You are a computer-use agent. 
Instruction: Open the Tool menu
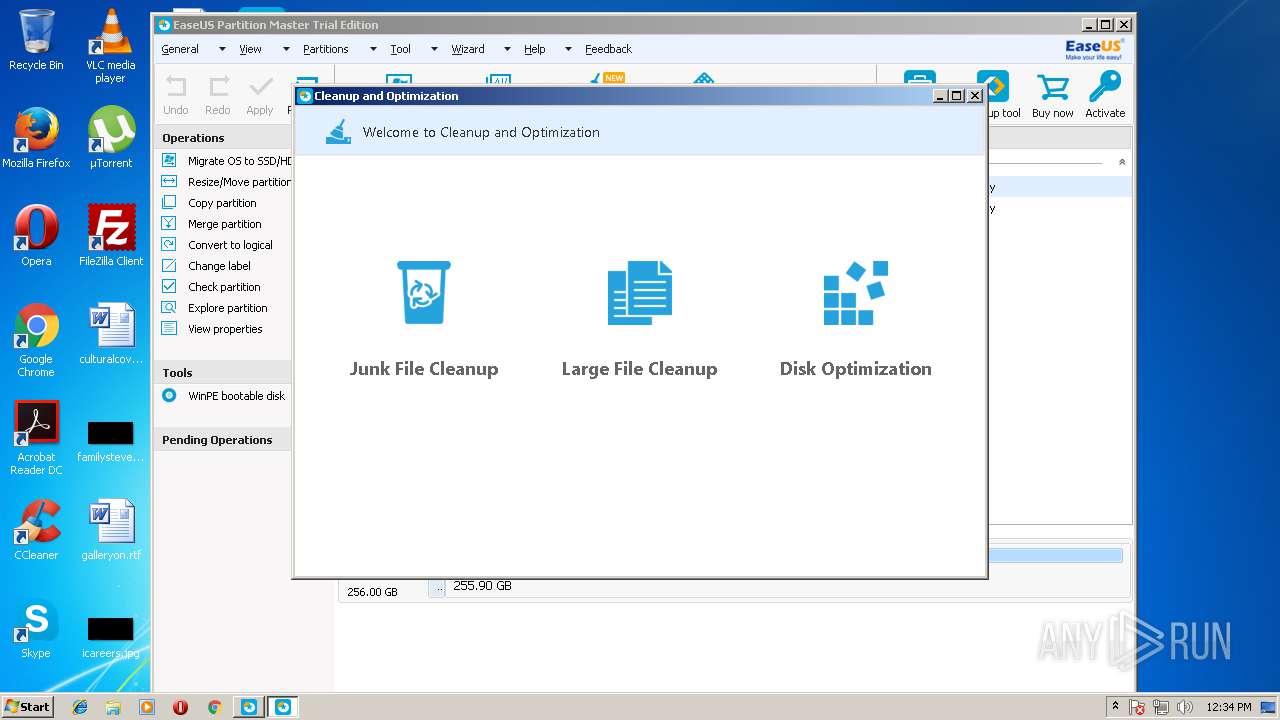tap(400, 49)
